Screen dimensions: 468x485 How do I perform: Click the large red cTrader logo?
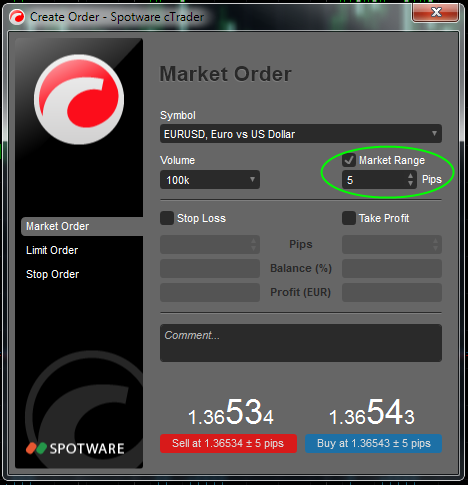click(79, 99)
